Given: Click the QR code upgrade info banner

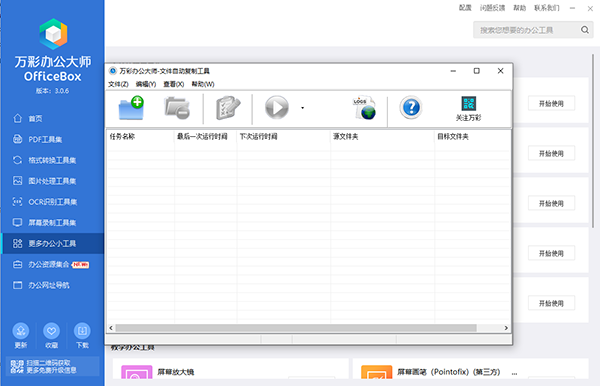Looking at the screenshot, I should point(52,366).
